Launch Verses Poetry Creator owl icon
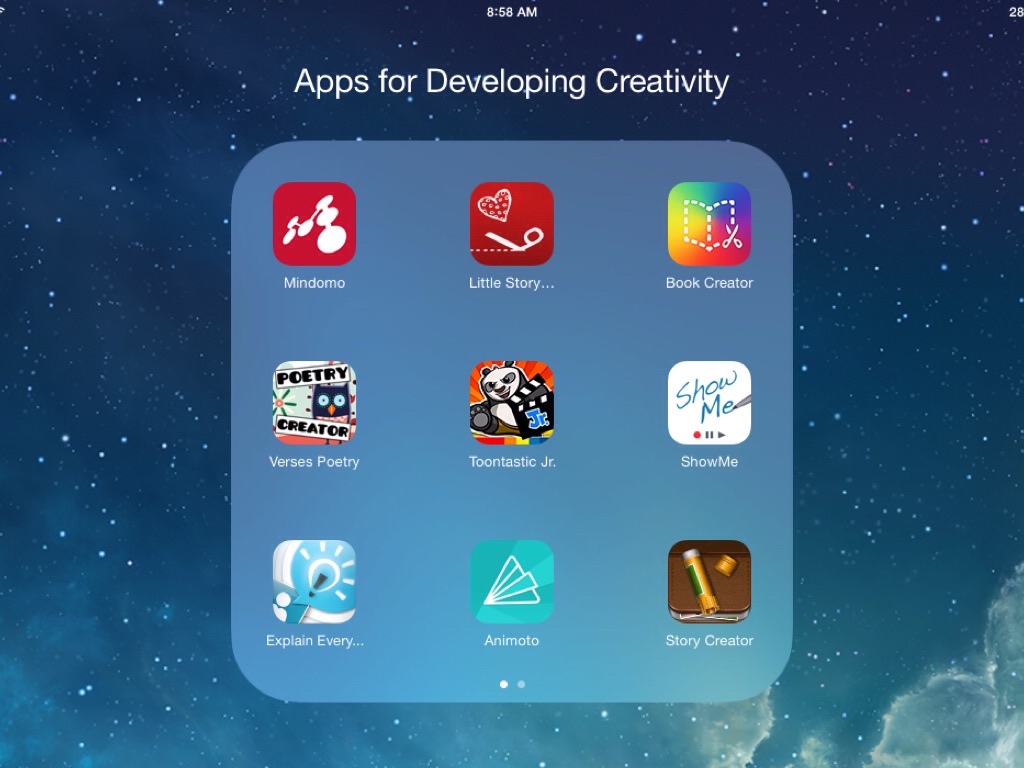Viewport: 1024px width, 768px height. 314,402
